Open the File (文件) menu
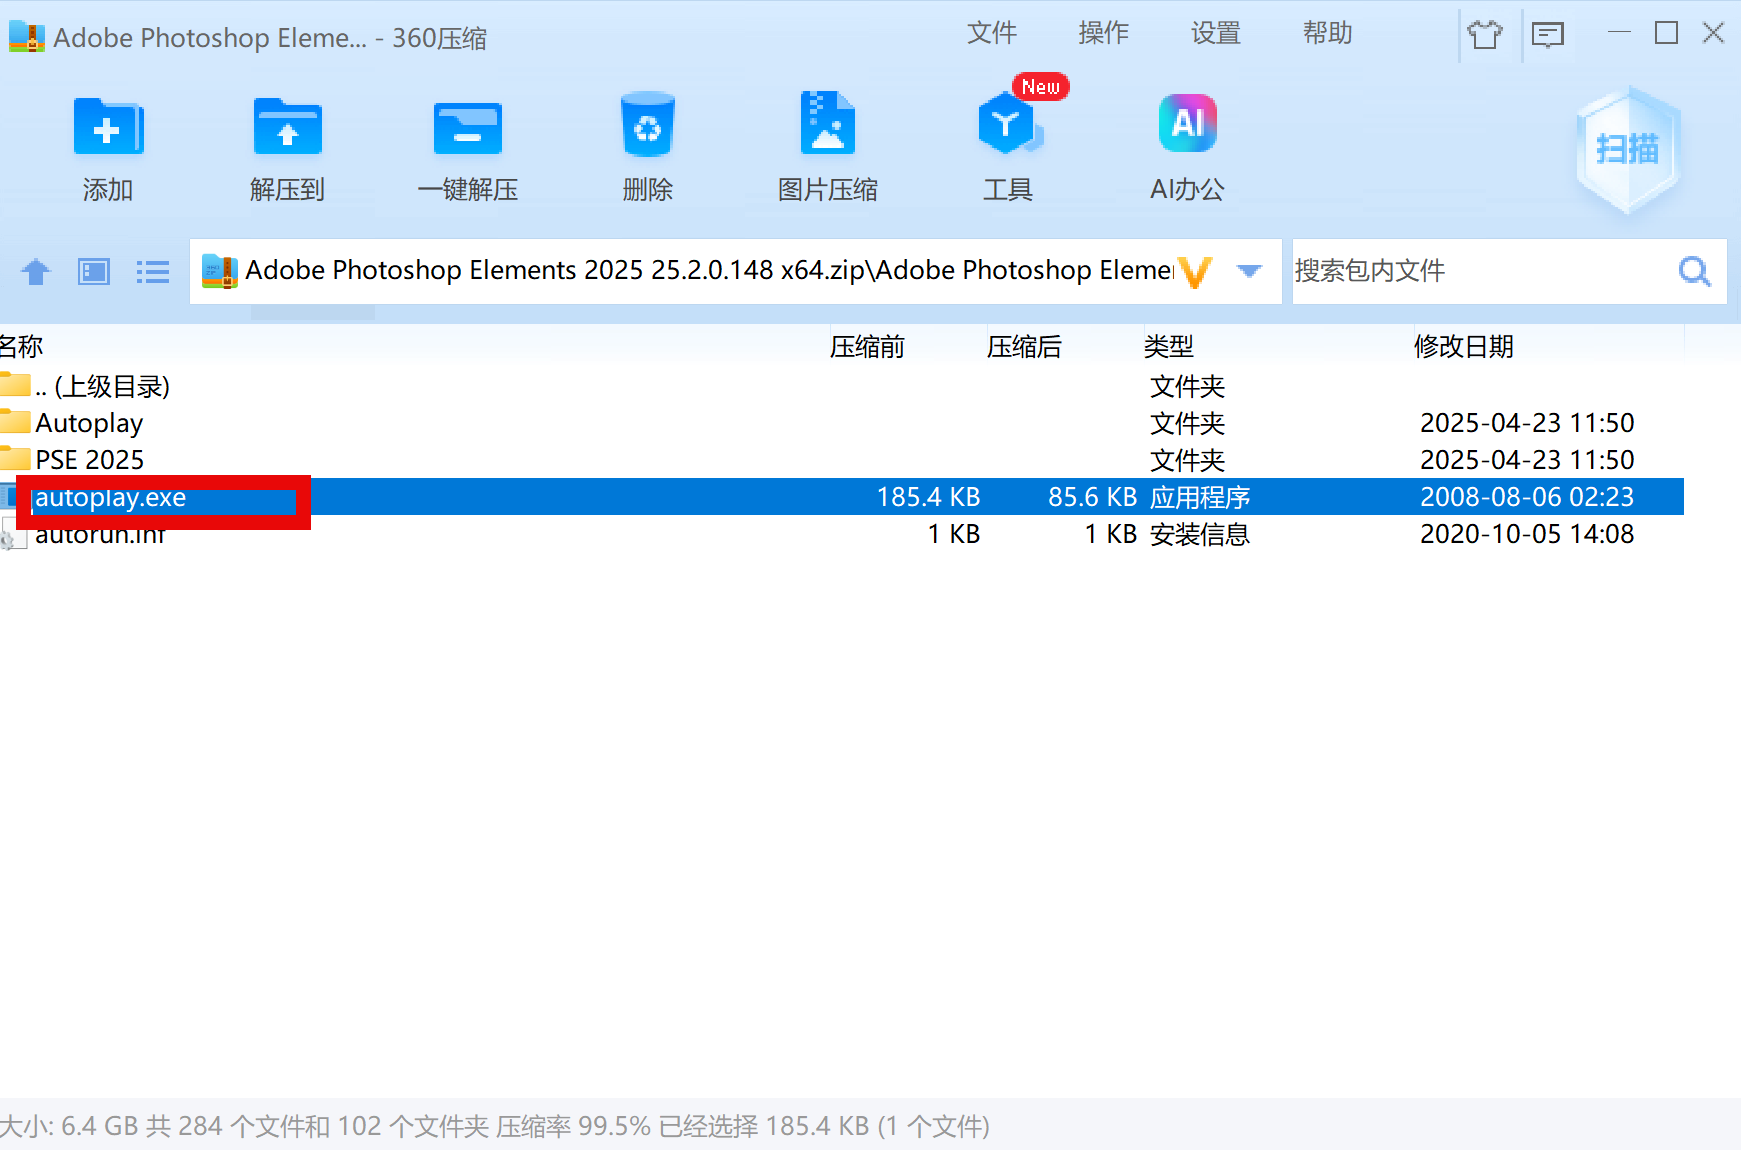This screenshot has height=1150, width=1741. 991,33
